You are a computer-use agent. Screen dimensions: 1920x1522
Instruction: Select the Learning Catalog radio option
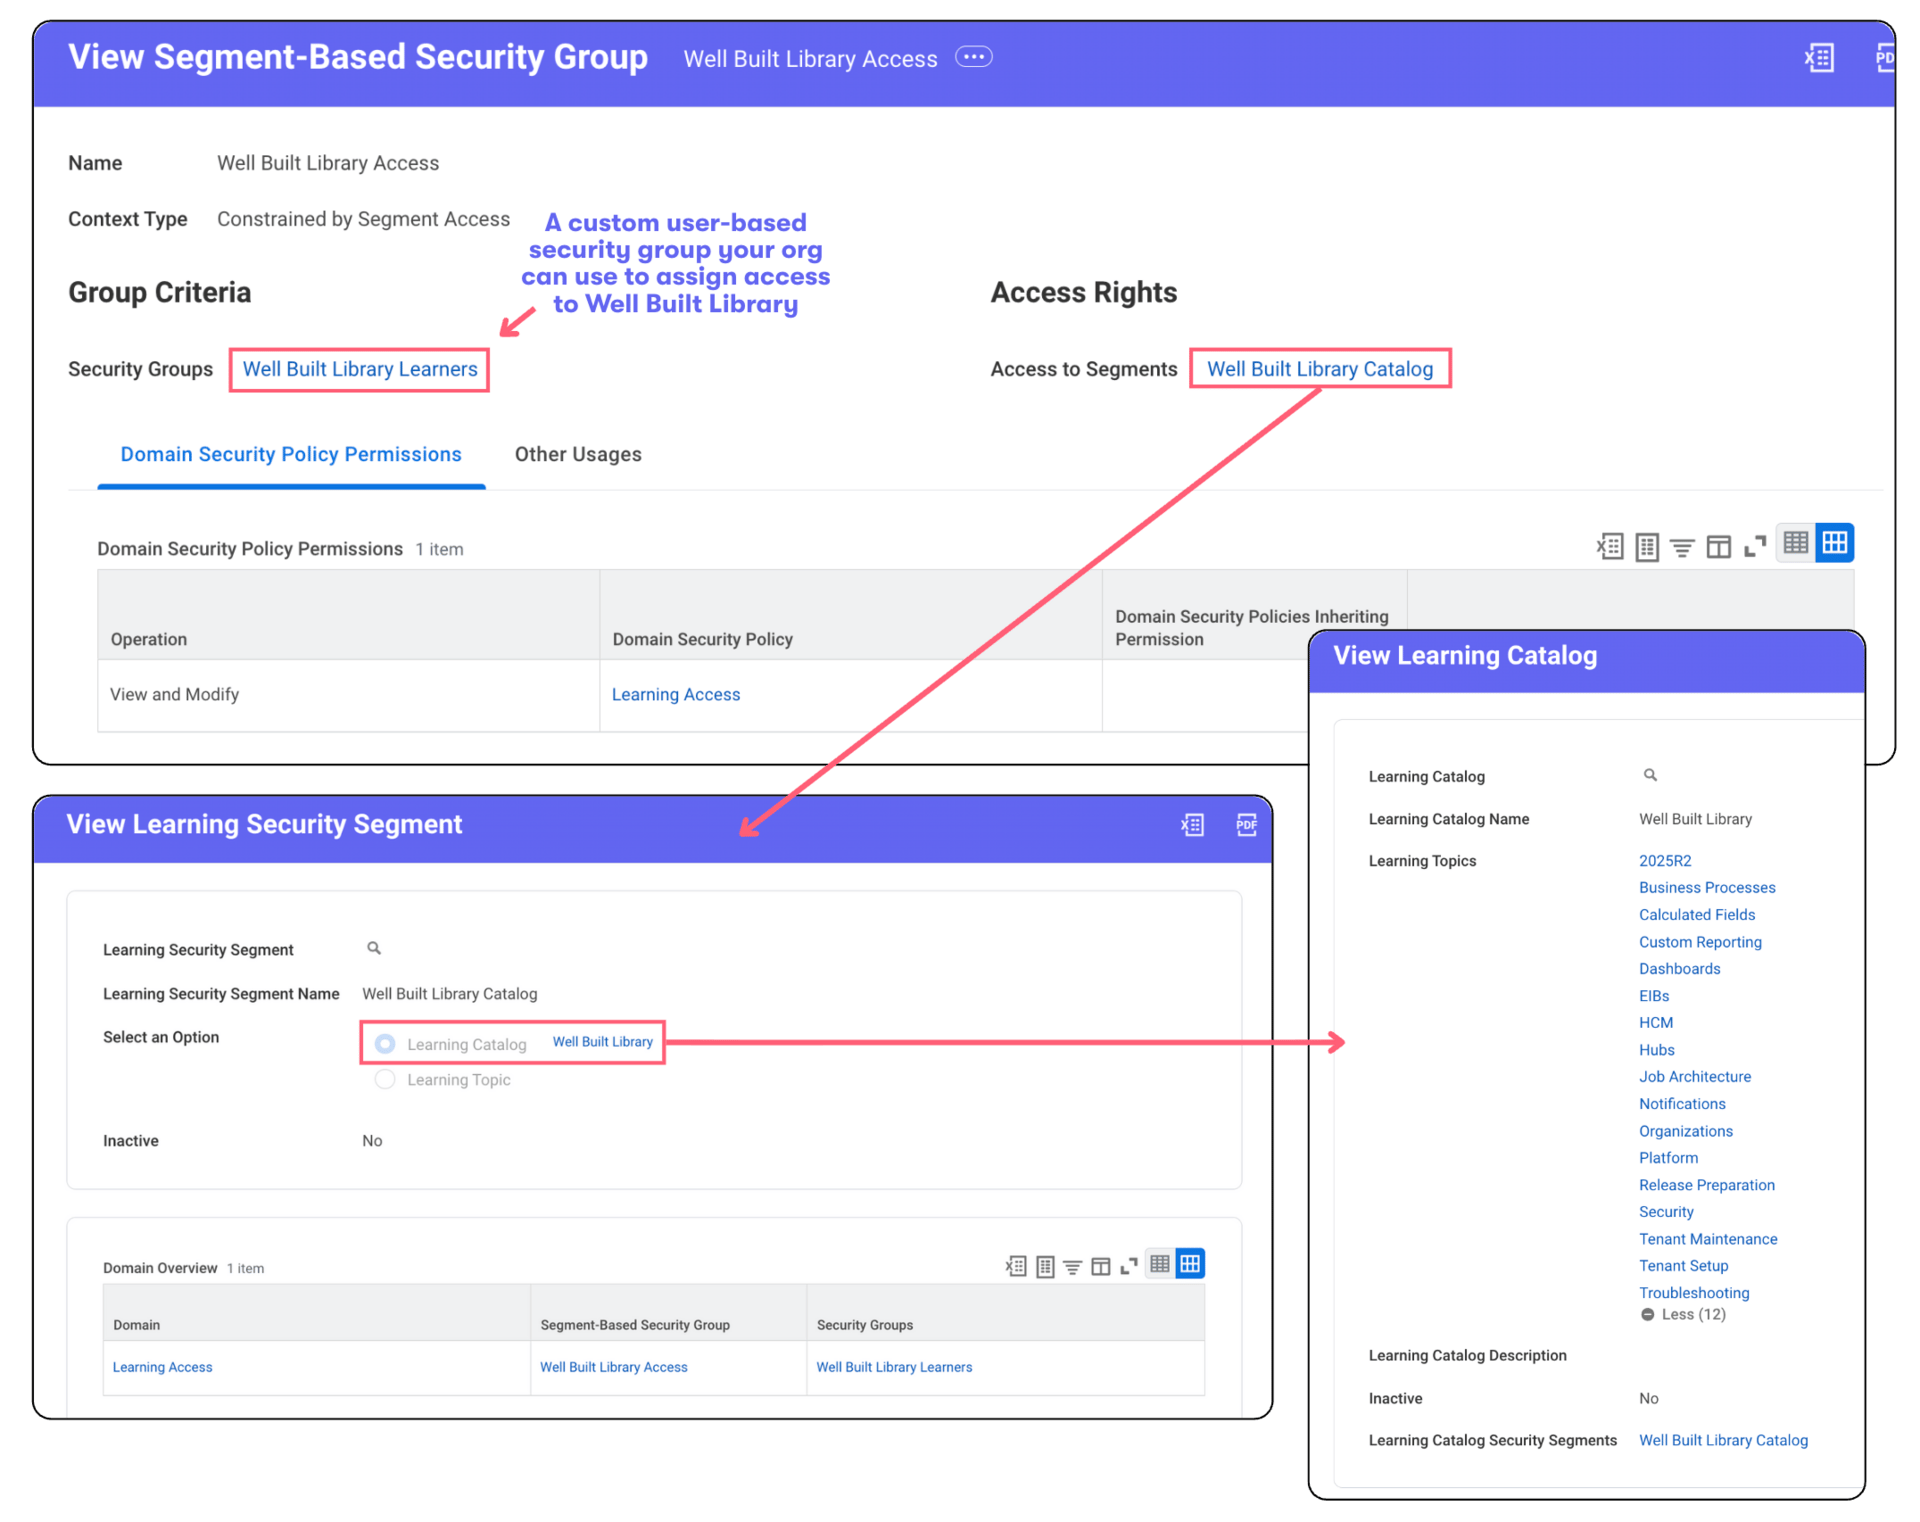tap(385, 1044)
